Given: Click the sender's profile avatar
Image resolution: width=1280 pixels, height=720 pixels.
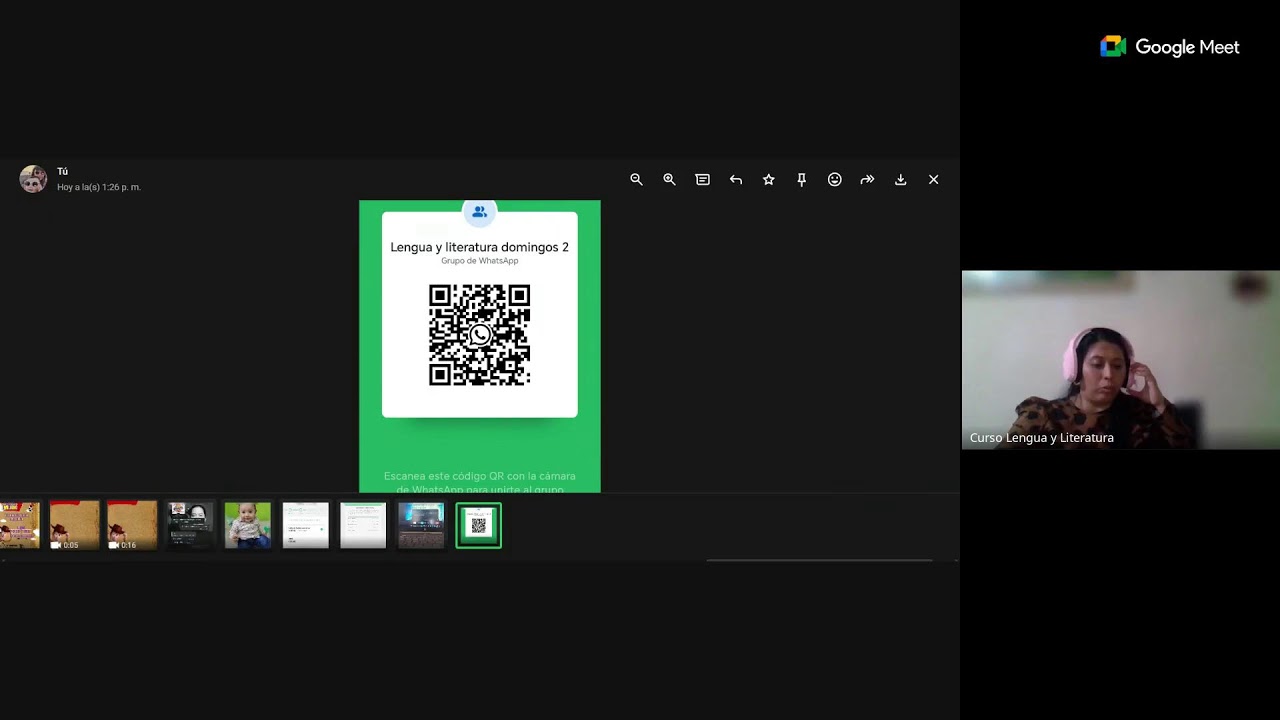Looking at the screenshot, I should (x=33, y=179).
